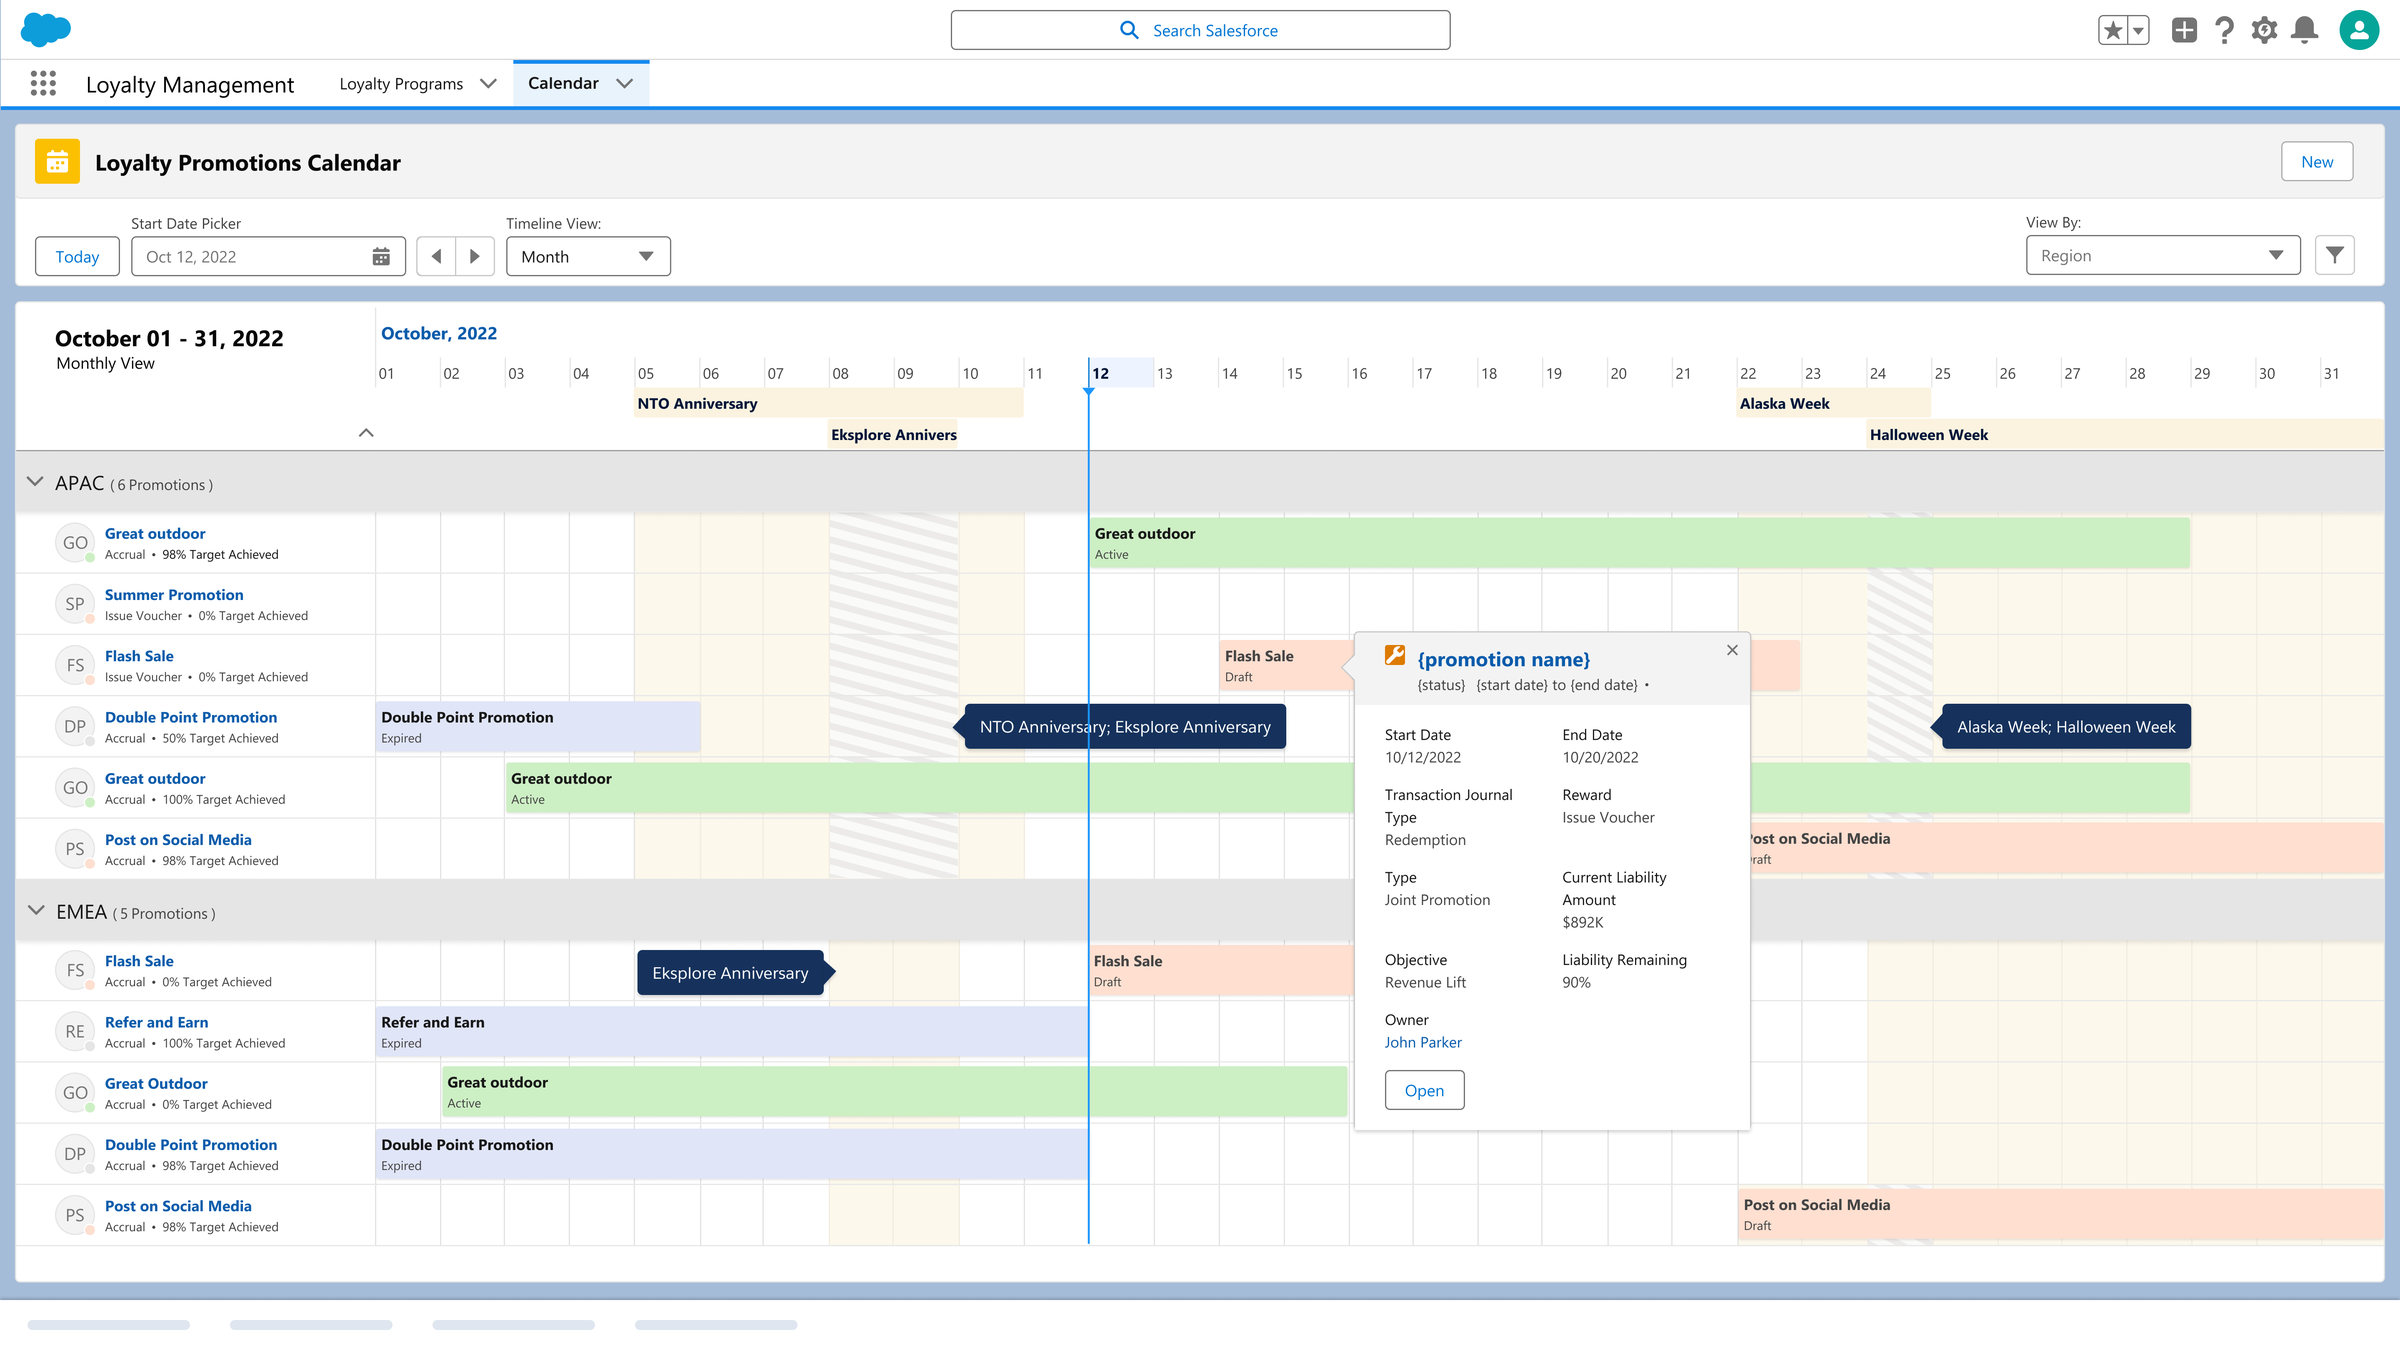Open the App Launcher grid icon

pos(43,84)
